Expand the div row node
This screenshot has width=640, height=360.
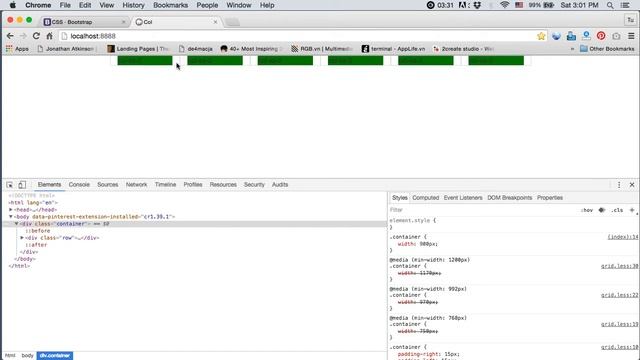(x=22, y=238)
